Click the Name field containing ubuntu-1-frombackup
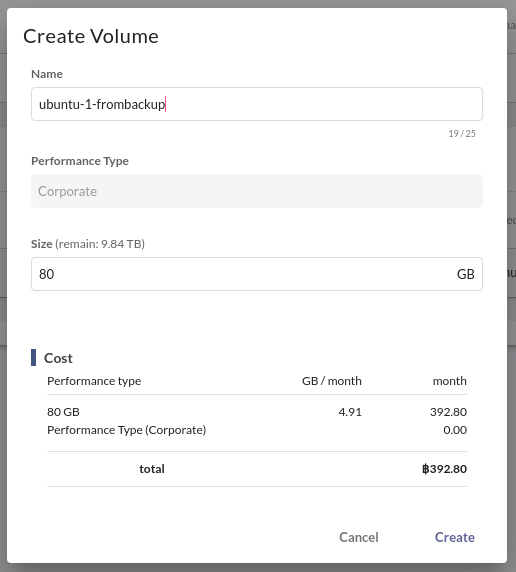Viewport: 516px width, 572px height. click(x=257, y=104)
